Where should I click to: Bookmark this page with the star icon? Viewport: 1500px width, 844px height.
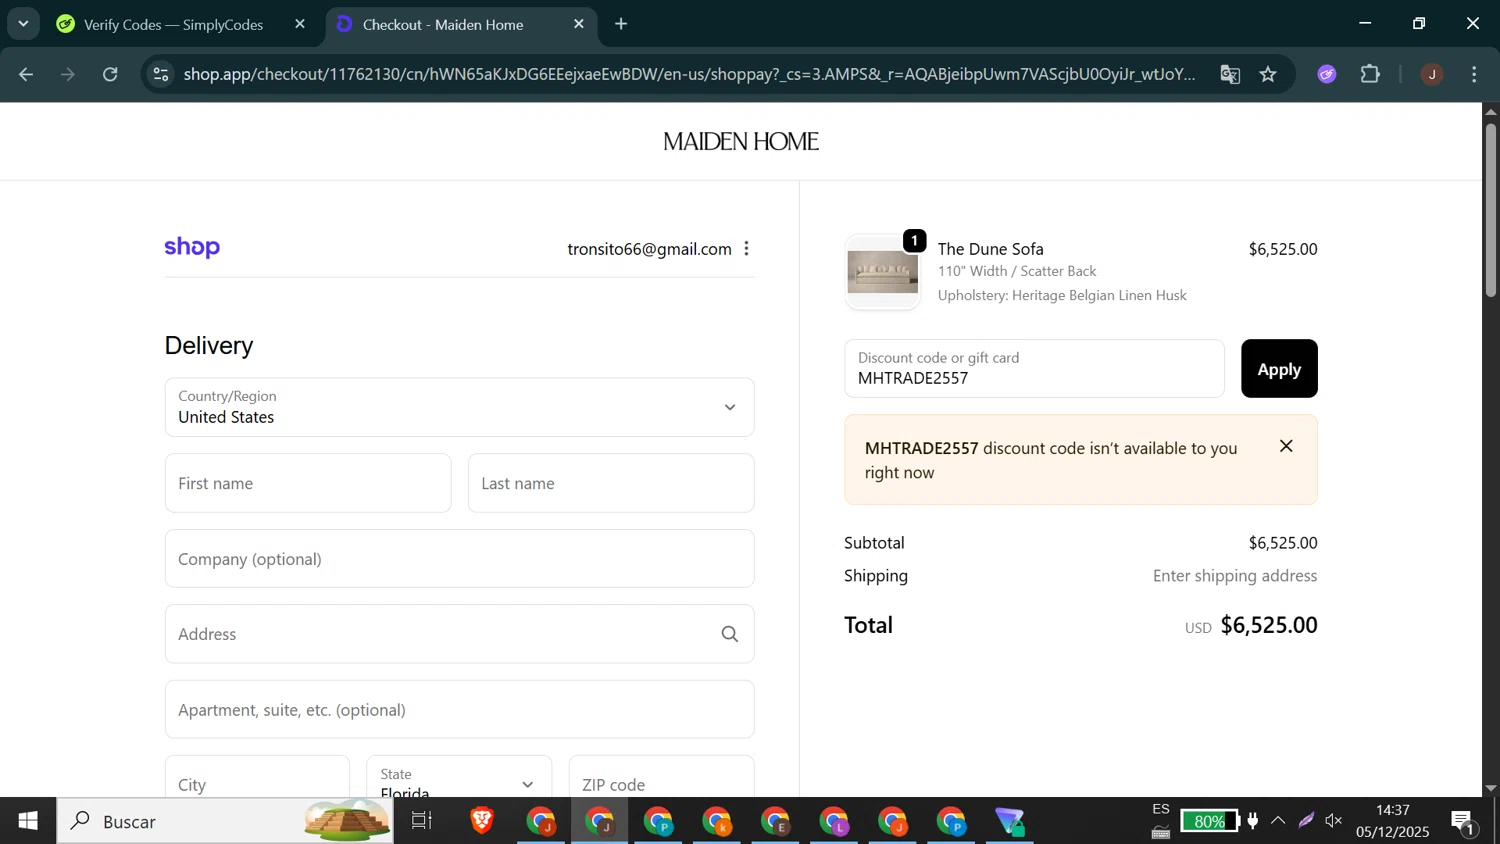(1268, 74)
